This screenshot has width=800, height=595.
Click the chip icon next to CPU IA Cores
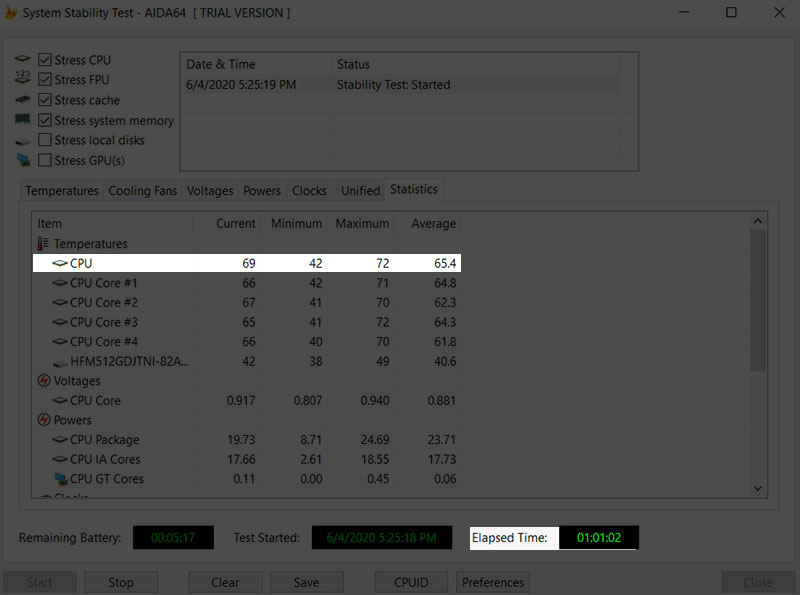60,459
